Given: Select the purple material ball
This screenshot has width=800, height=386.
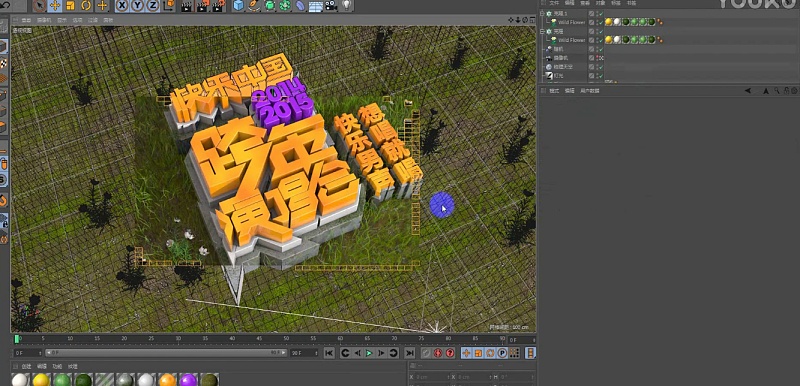Looking at the screenshot, I should click(188, 380).
